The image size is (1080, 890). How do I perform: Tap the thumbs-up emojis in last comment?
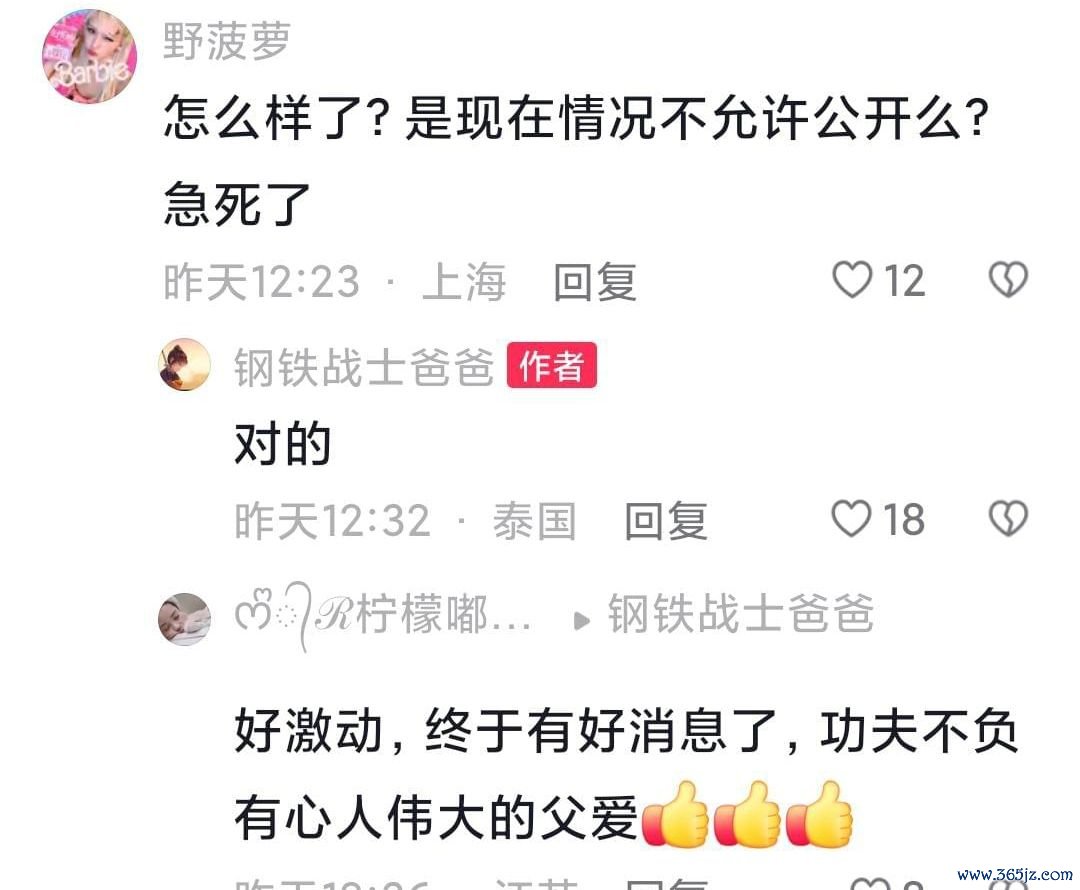[x=747, y=814]
